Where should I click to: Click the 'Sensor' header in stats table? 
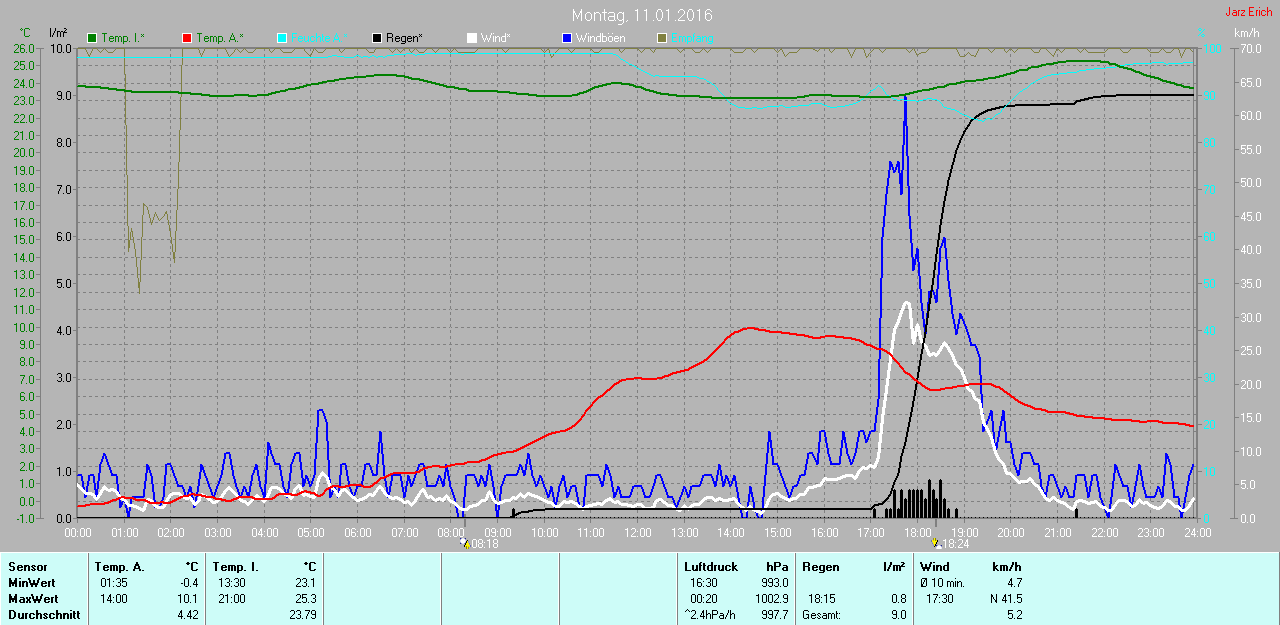[27, 567]
